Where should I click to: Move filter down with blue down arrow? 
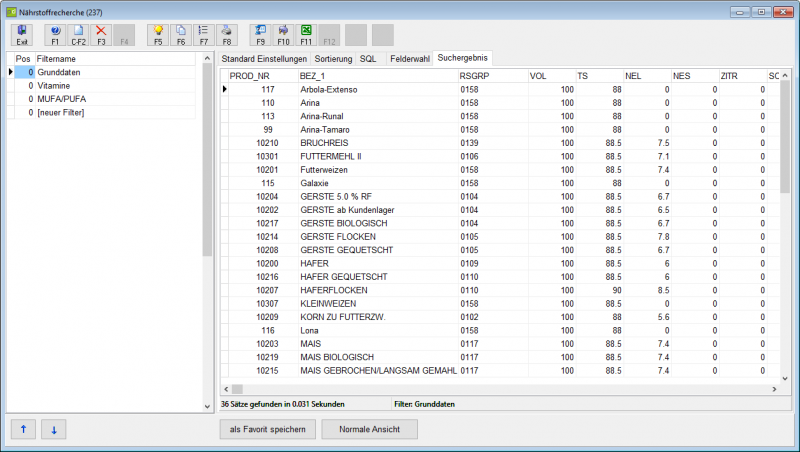coord(54,429)
